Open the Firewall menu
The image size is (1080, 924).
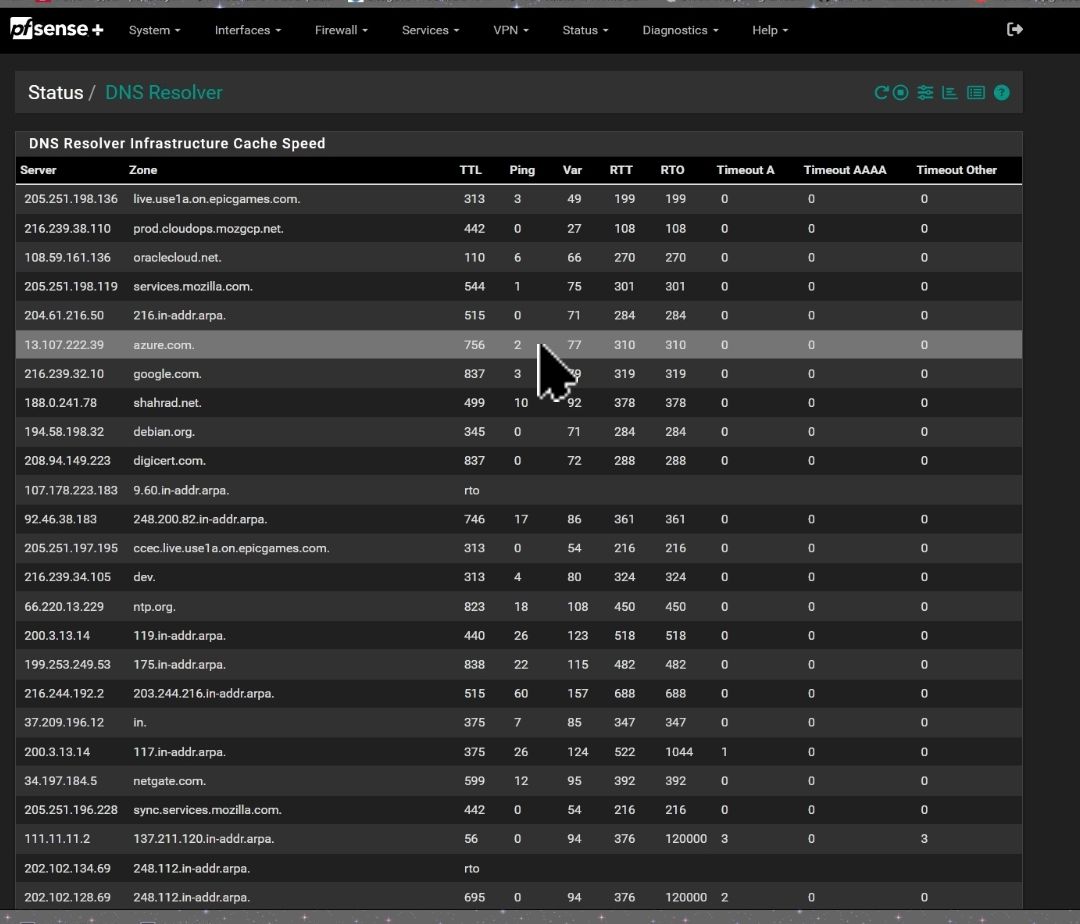[341, 30]
